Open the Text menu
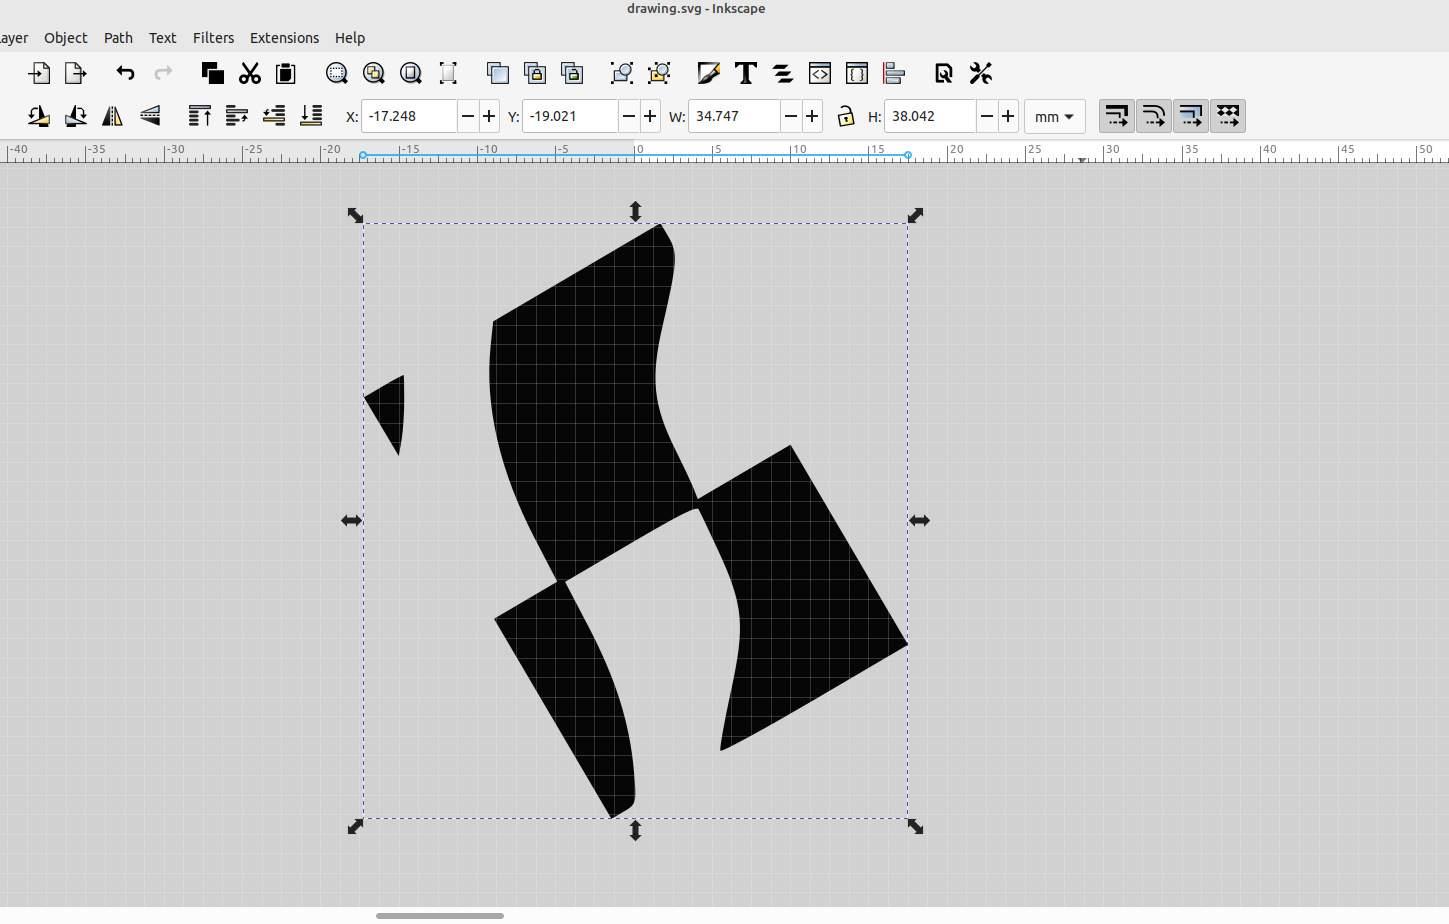 point(162,38)
